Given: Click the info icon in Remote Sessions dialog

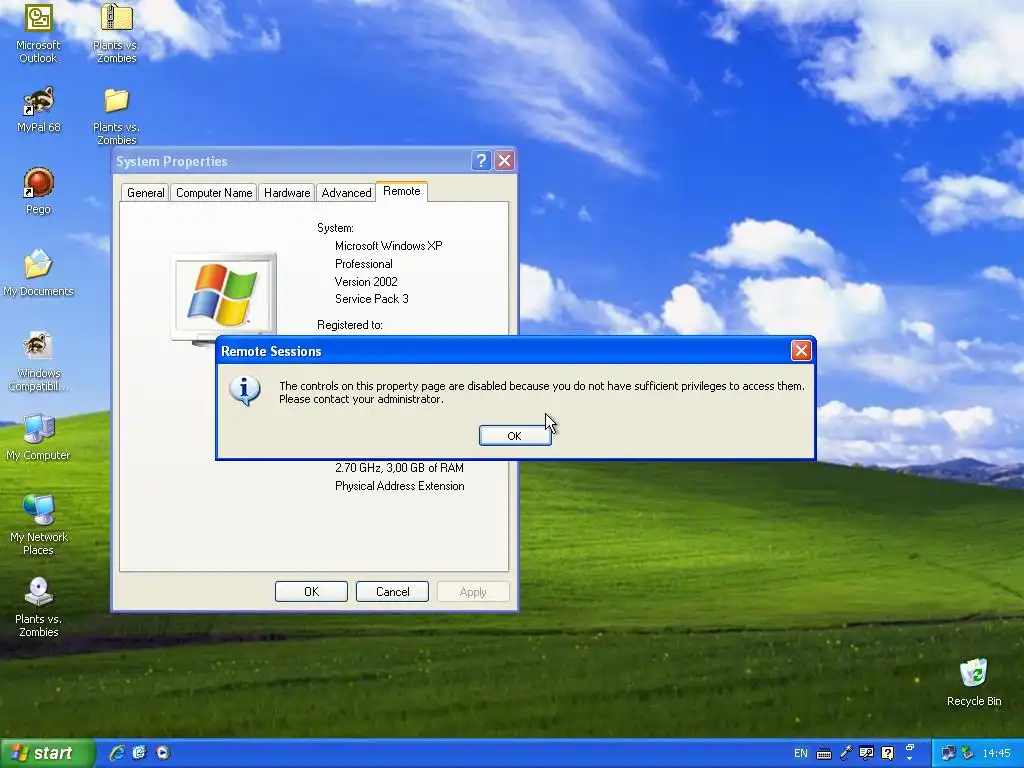Looking at the screenshot, I should point(245,391).
